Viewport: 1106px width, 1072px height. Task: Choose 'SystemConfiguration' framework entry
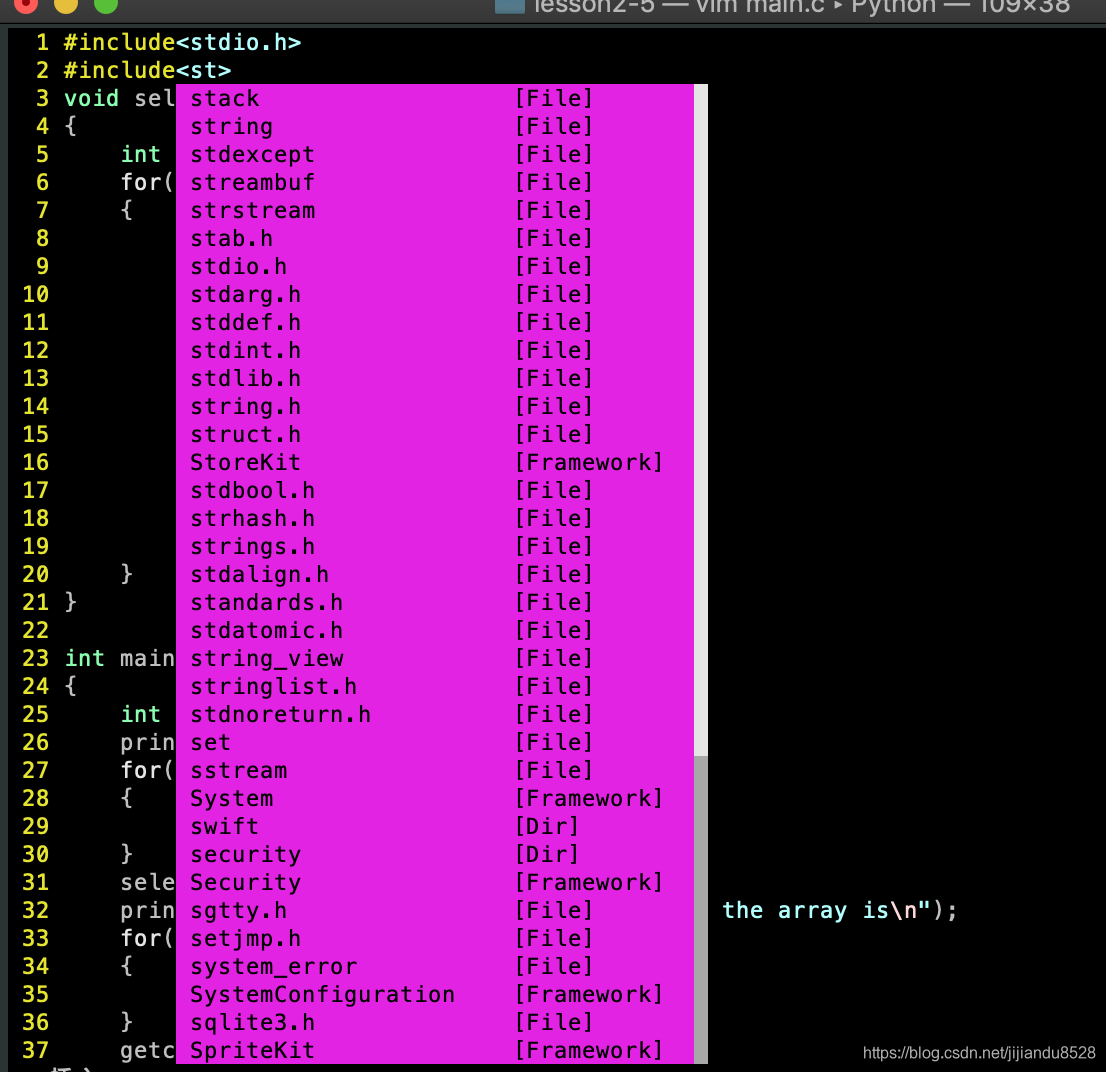coord(434,994)
